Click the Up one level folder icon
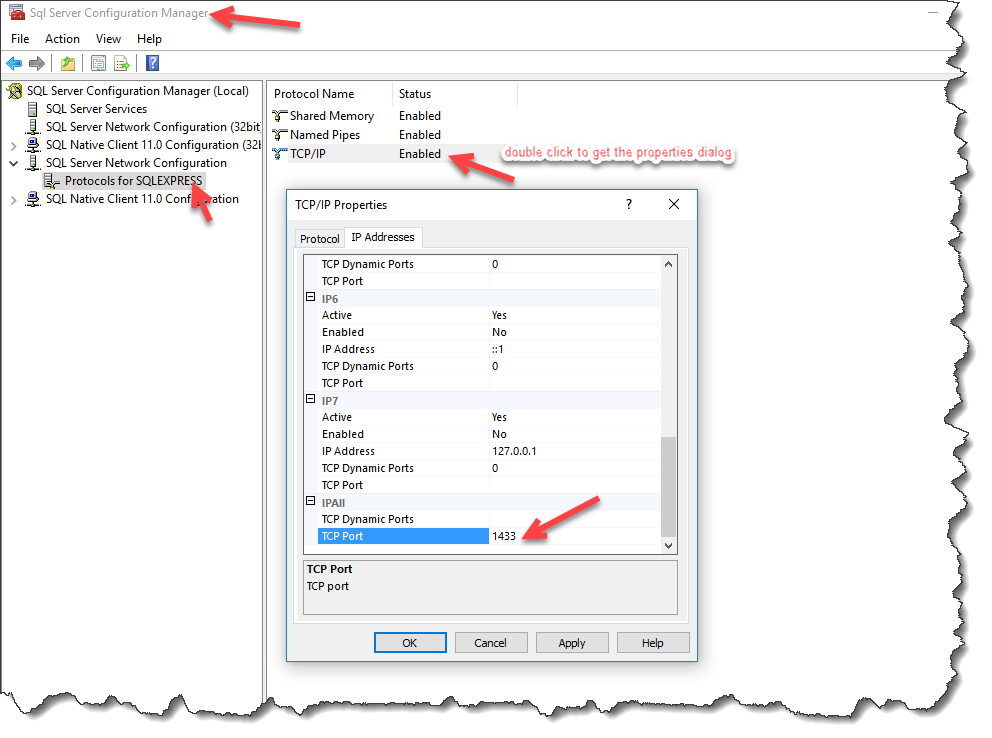 [68, 63]
